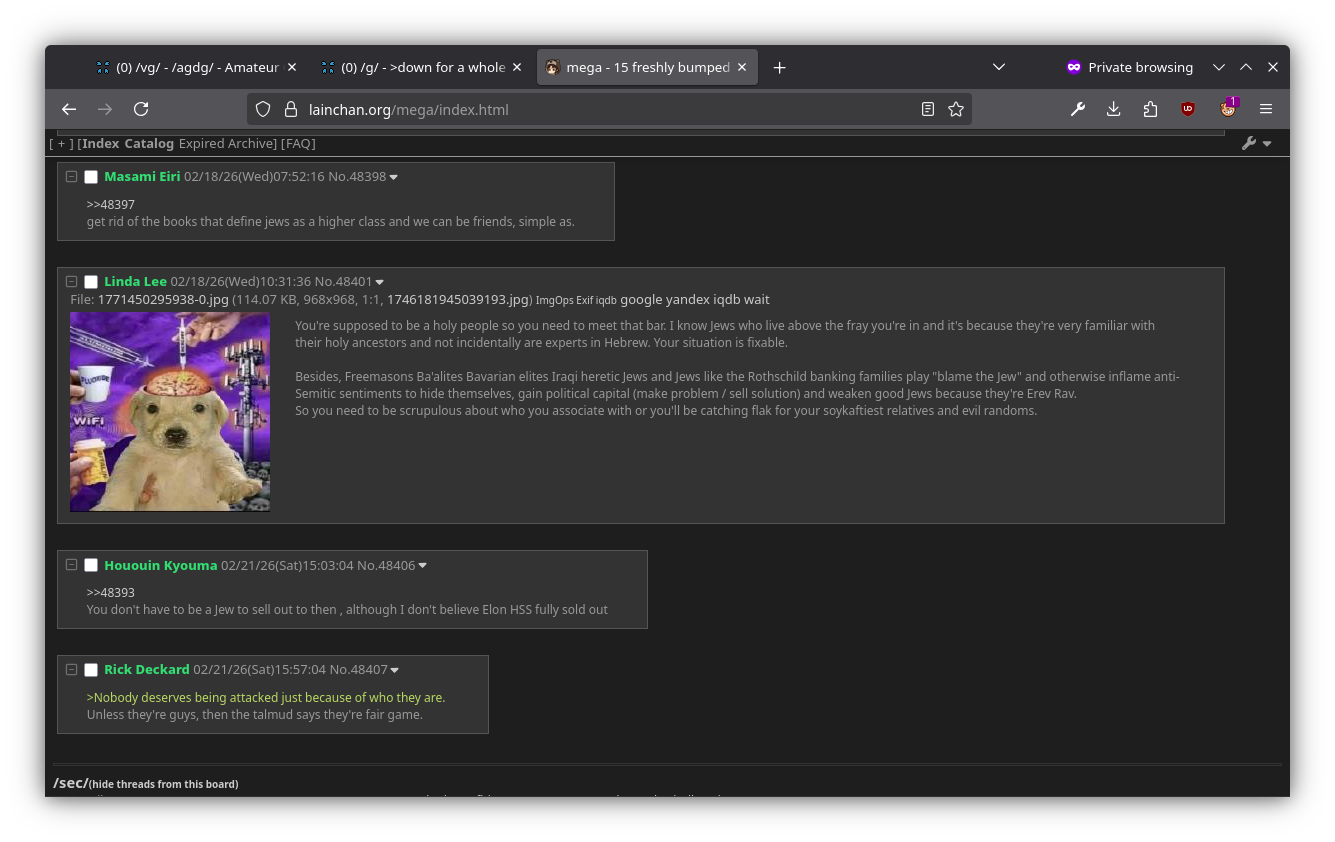Screen dimensions: 1335x842
Task: Collapse the Hououin Kyouma post
Action: (72, 565)
